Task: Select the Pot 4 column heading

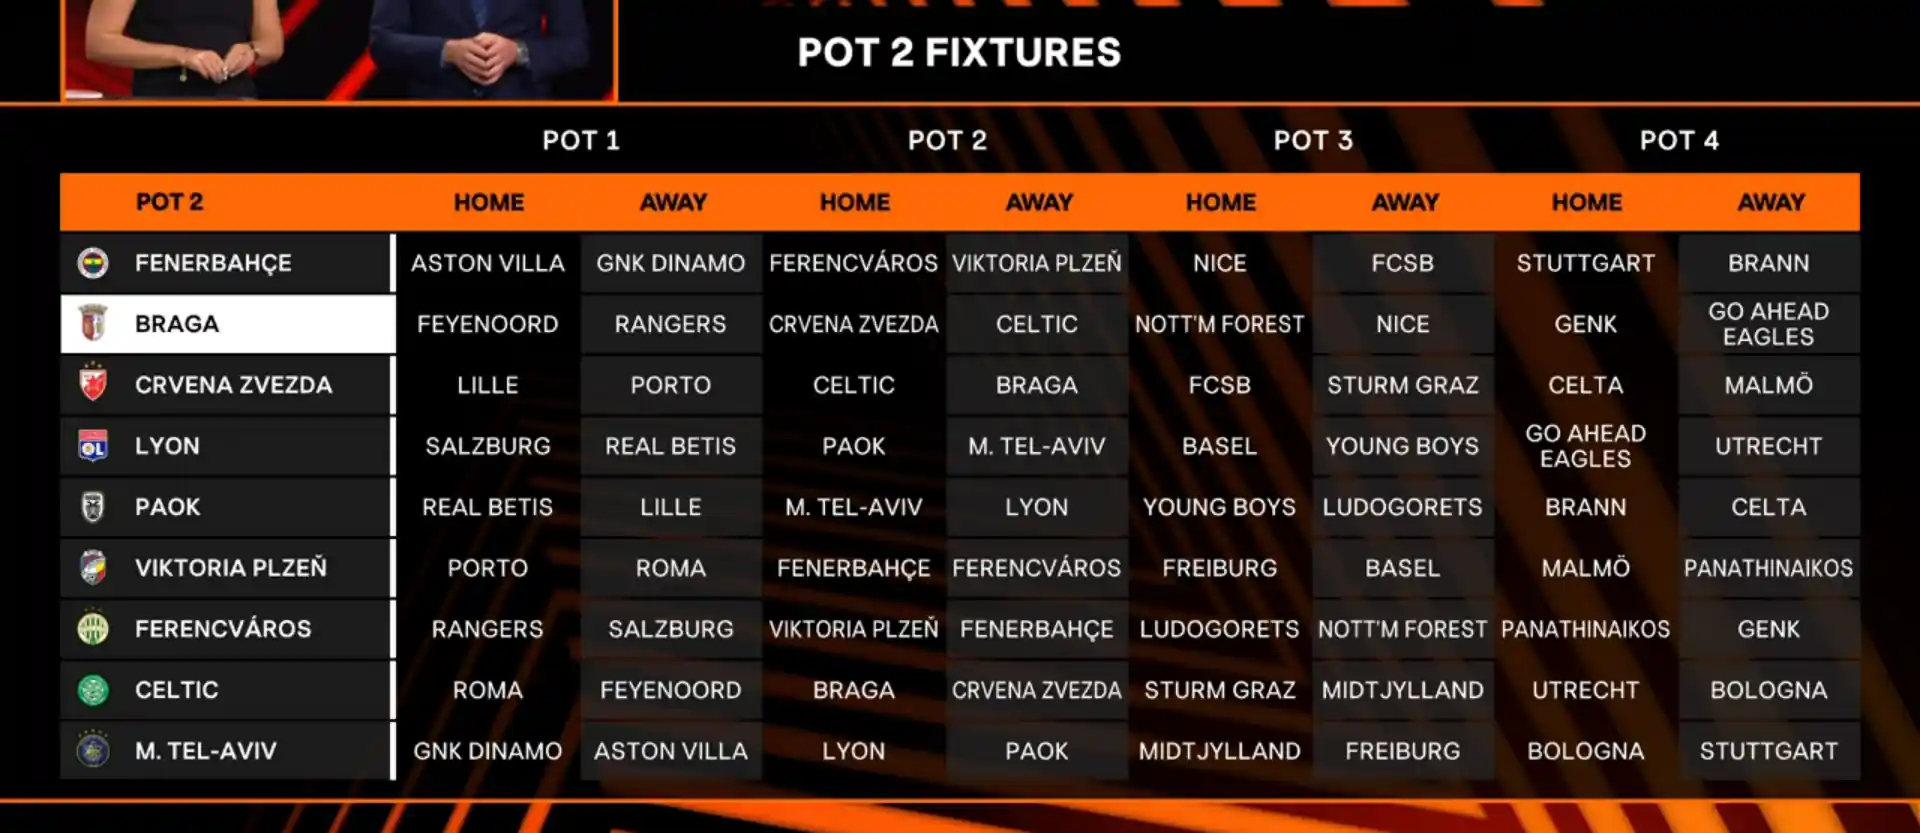Action: [x=1679, y=140]
